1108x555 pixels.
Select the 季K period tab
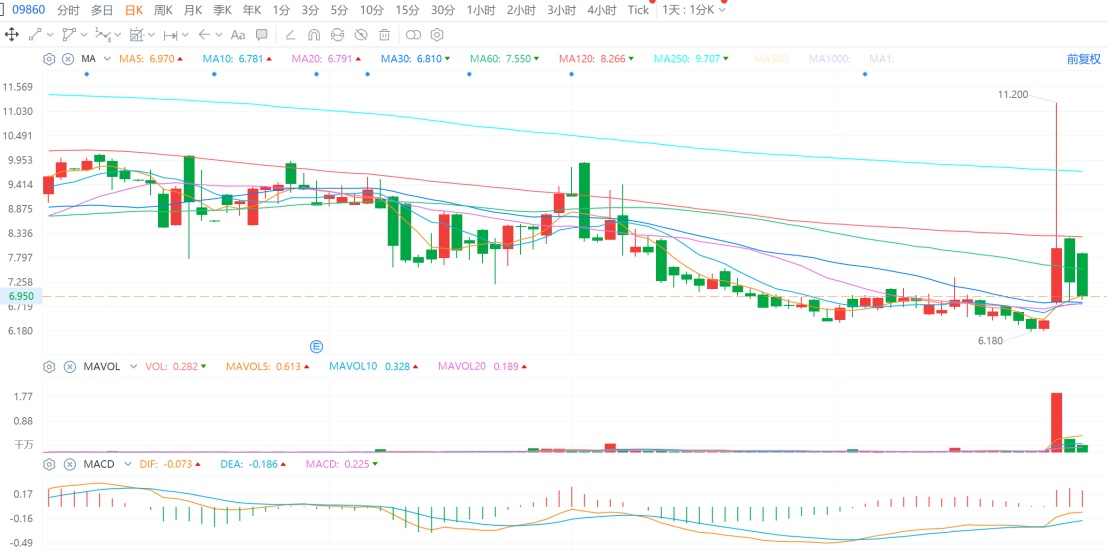pos(223,10)
